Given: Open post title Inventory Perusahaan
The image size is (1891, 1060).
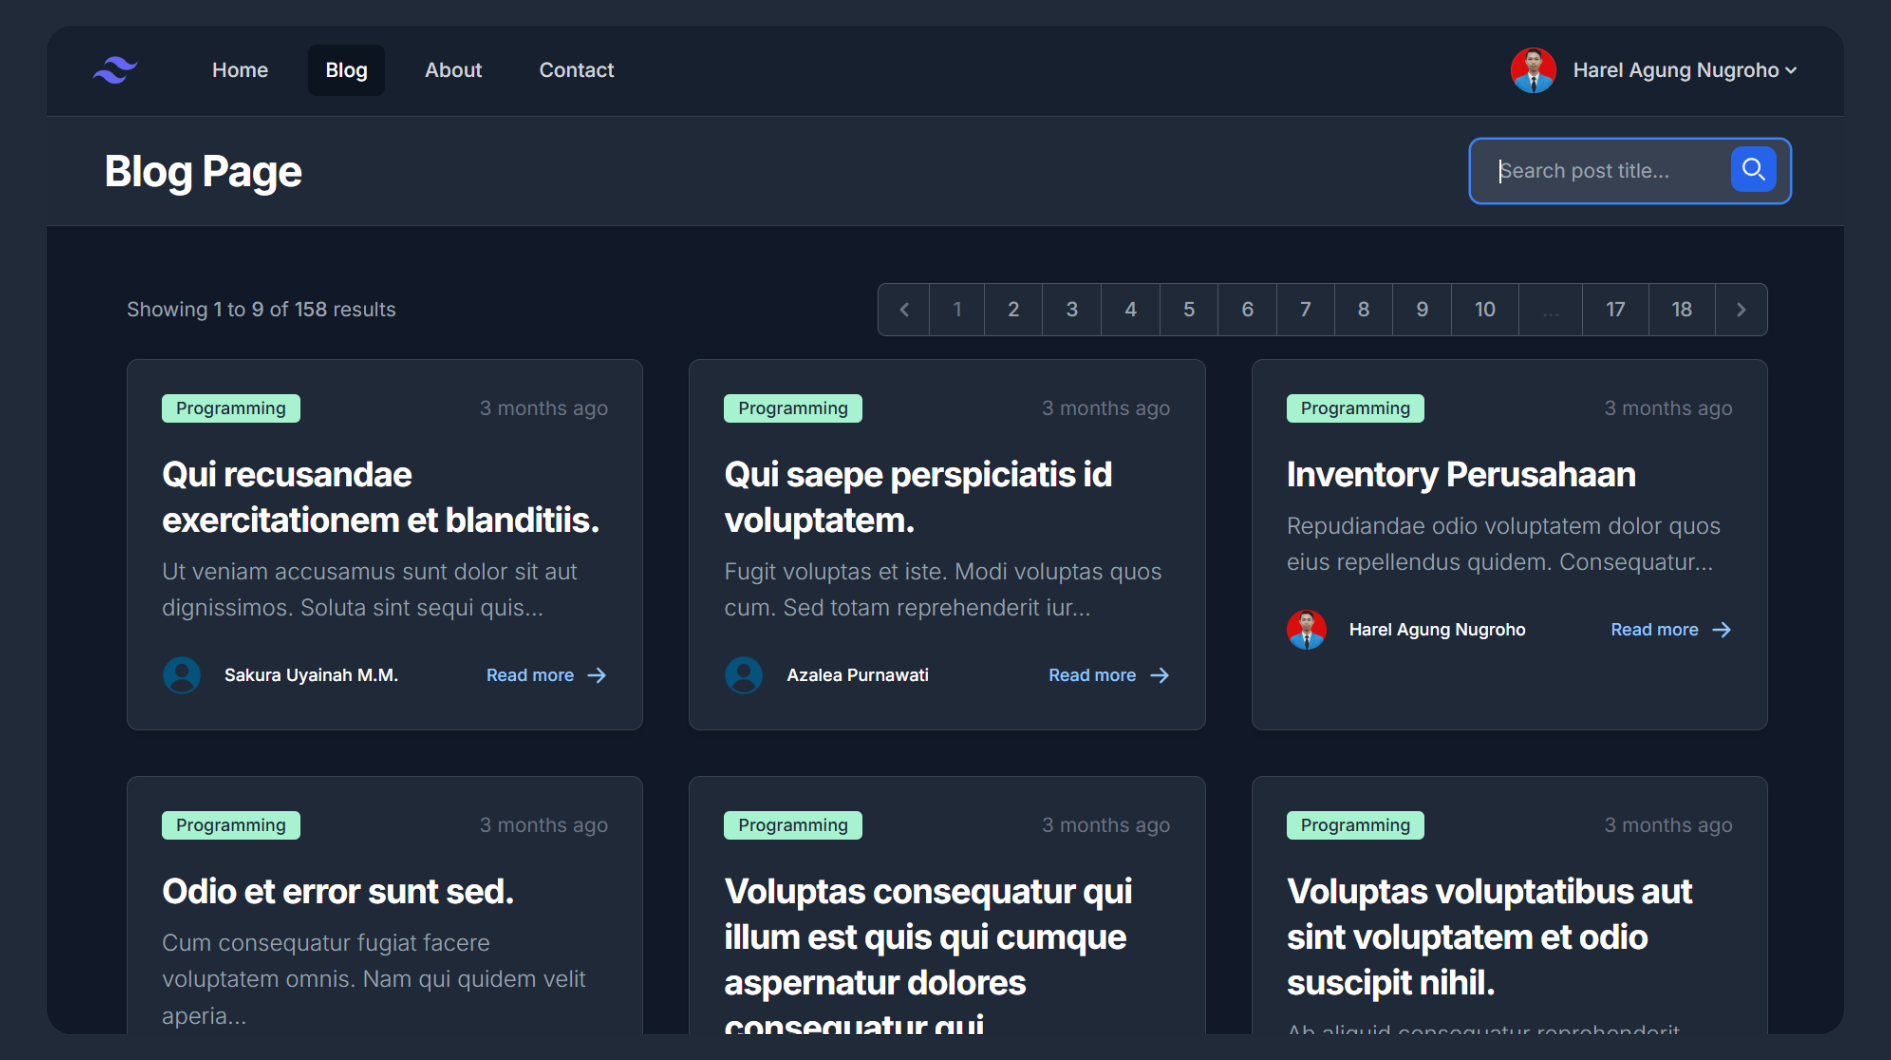Looking at the screenshot, I should (1461, 475).
